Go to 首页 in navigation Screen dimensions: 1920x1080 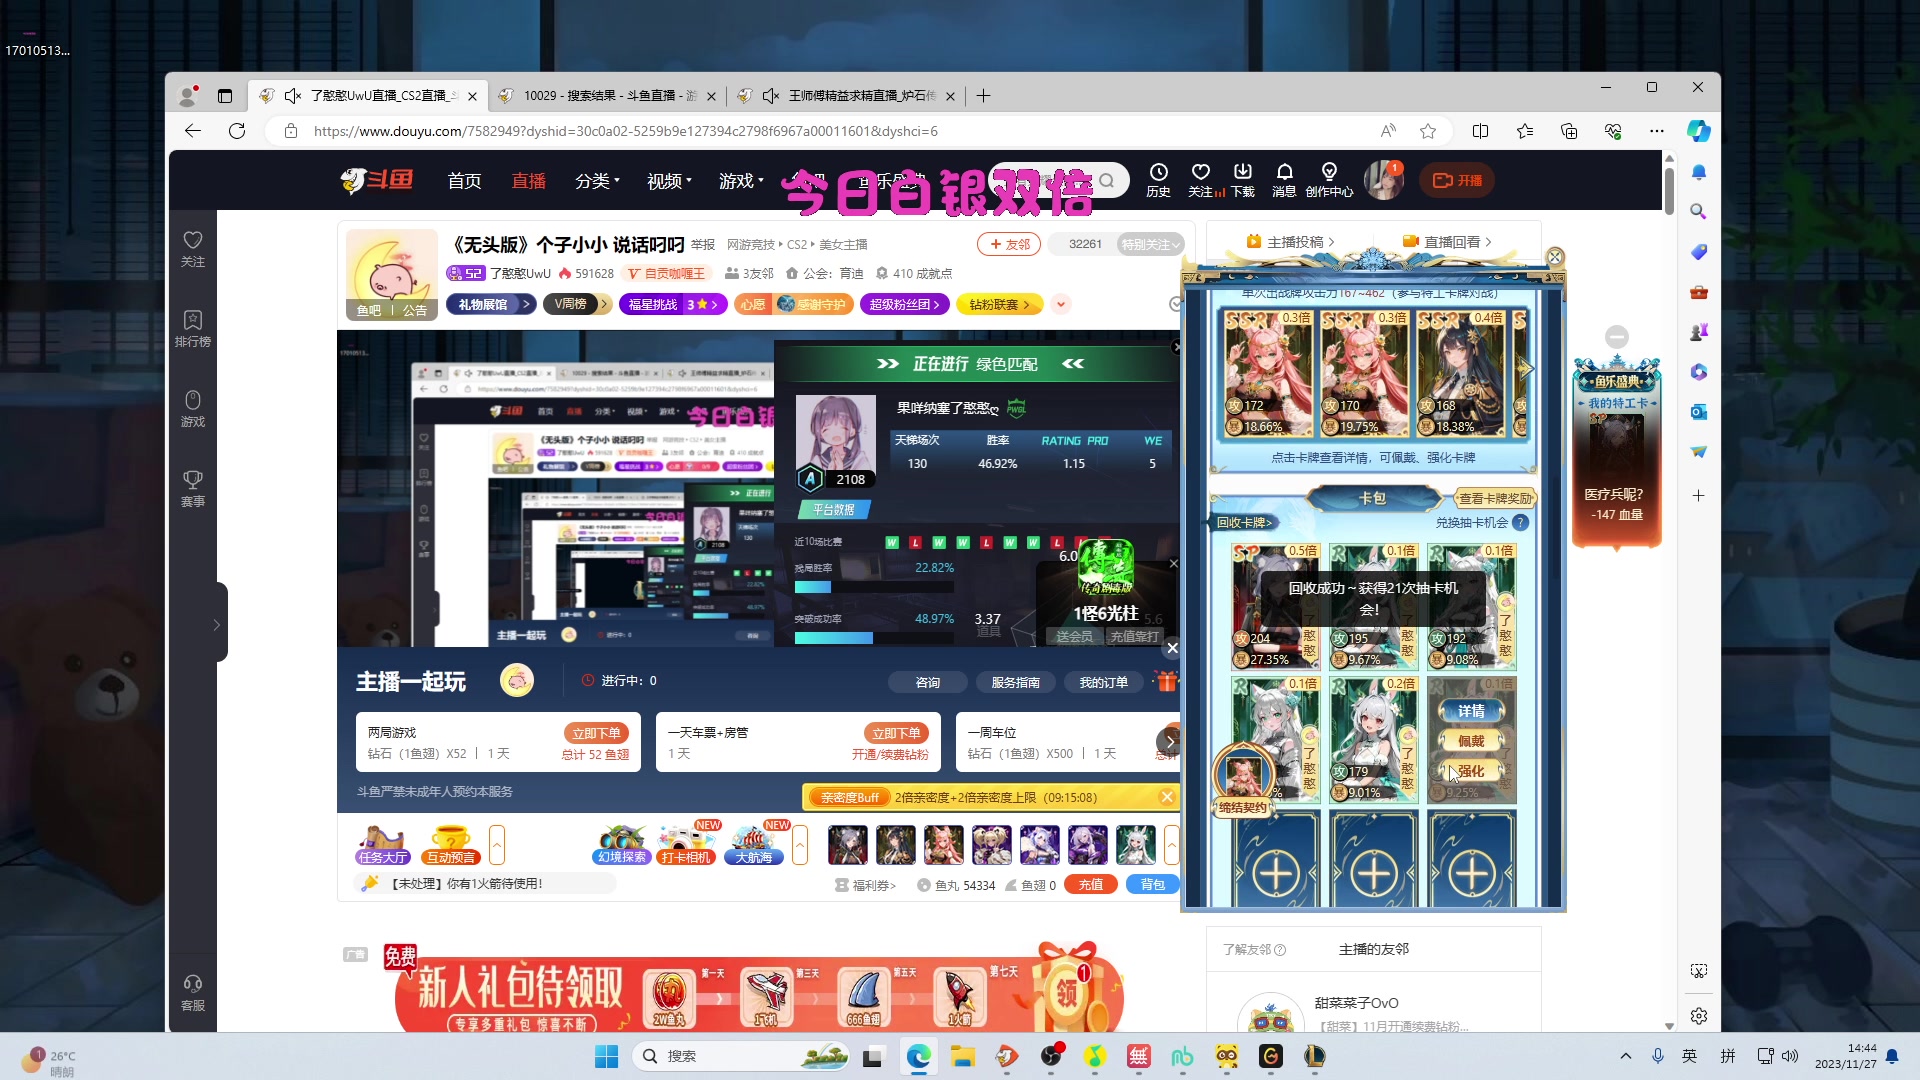tap(464, 181)
